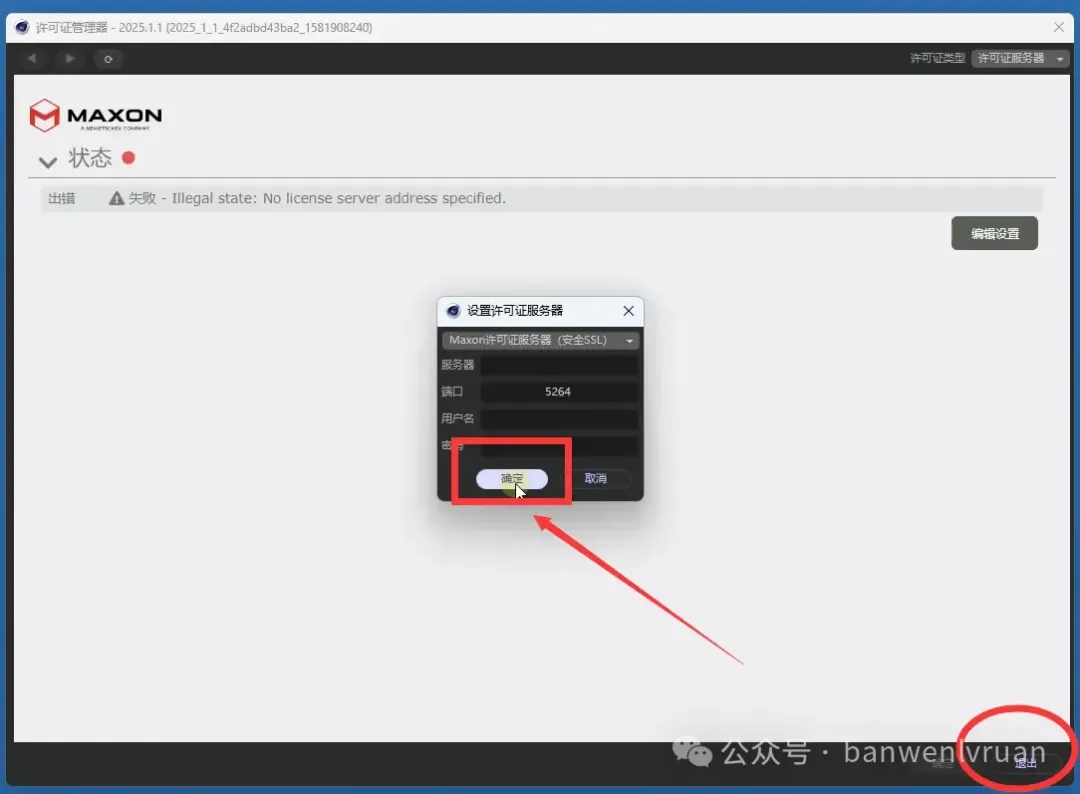Select the error text 'No license server address specified'

tap(383, 198)
